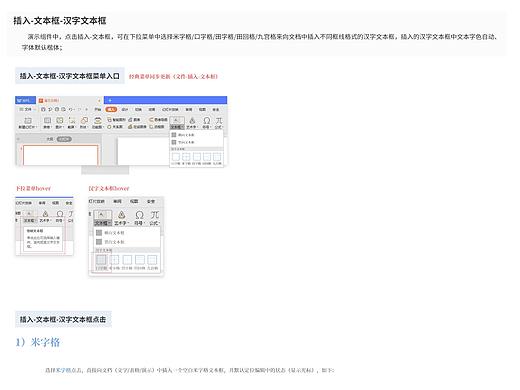This screenshot has height=390, width=520.
Task: Click the blue 米字格 link in bottom paragraph
Action: click(63, 370)
